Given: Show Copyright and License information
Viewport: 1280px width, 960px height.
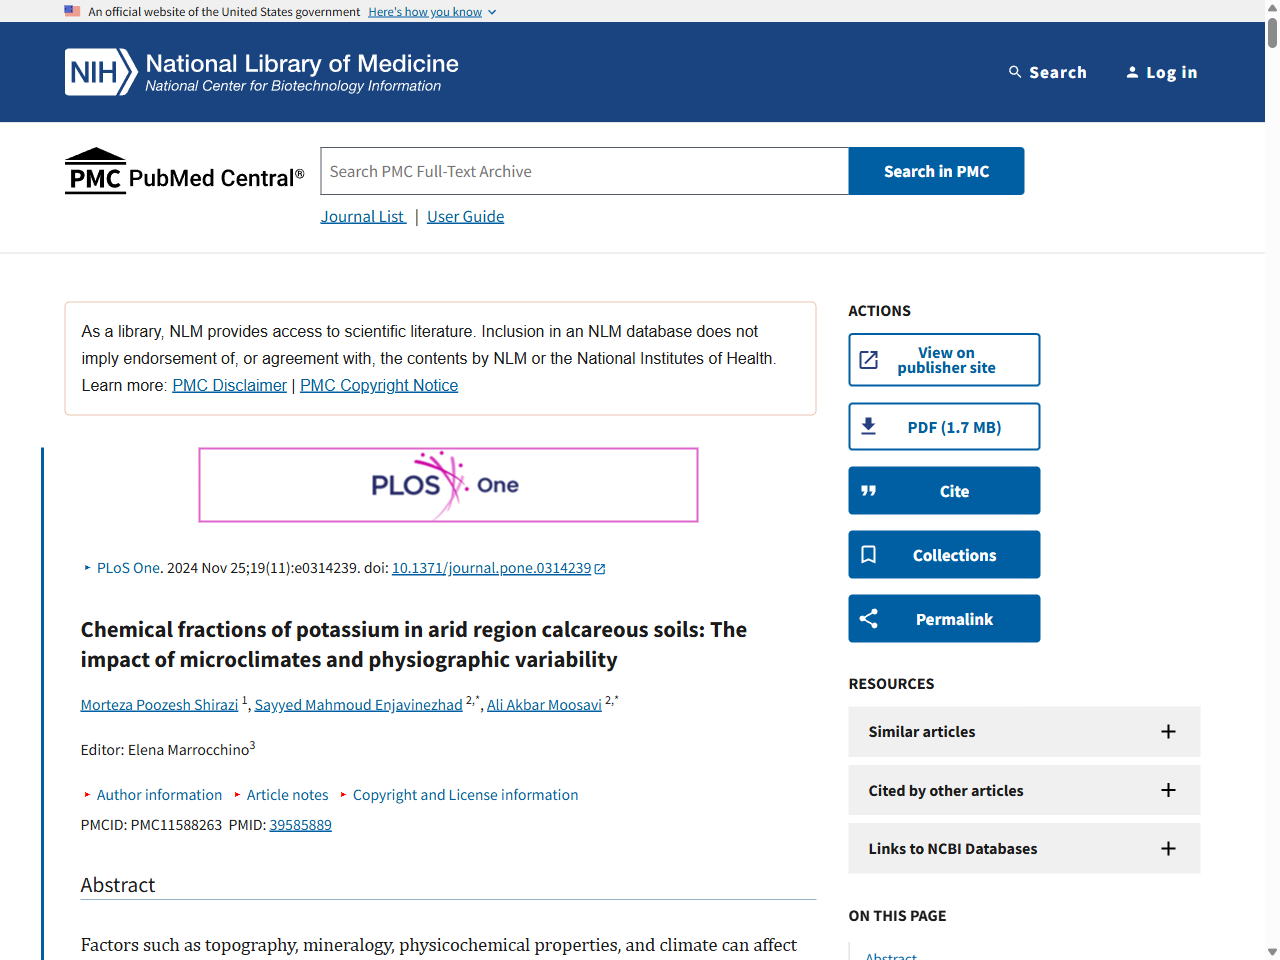Looking at the screenshot, I should pyautogui.click(x=465, y=795).
